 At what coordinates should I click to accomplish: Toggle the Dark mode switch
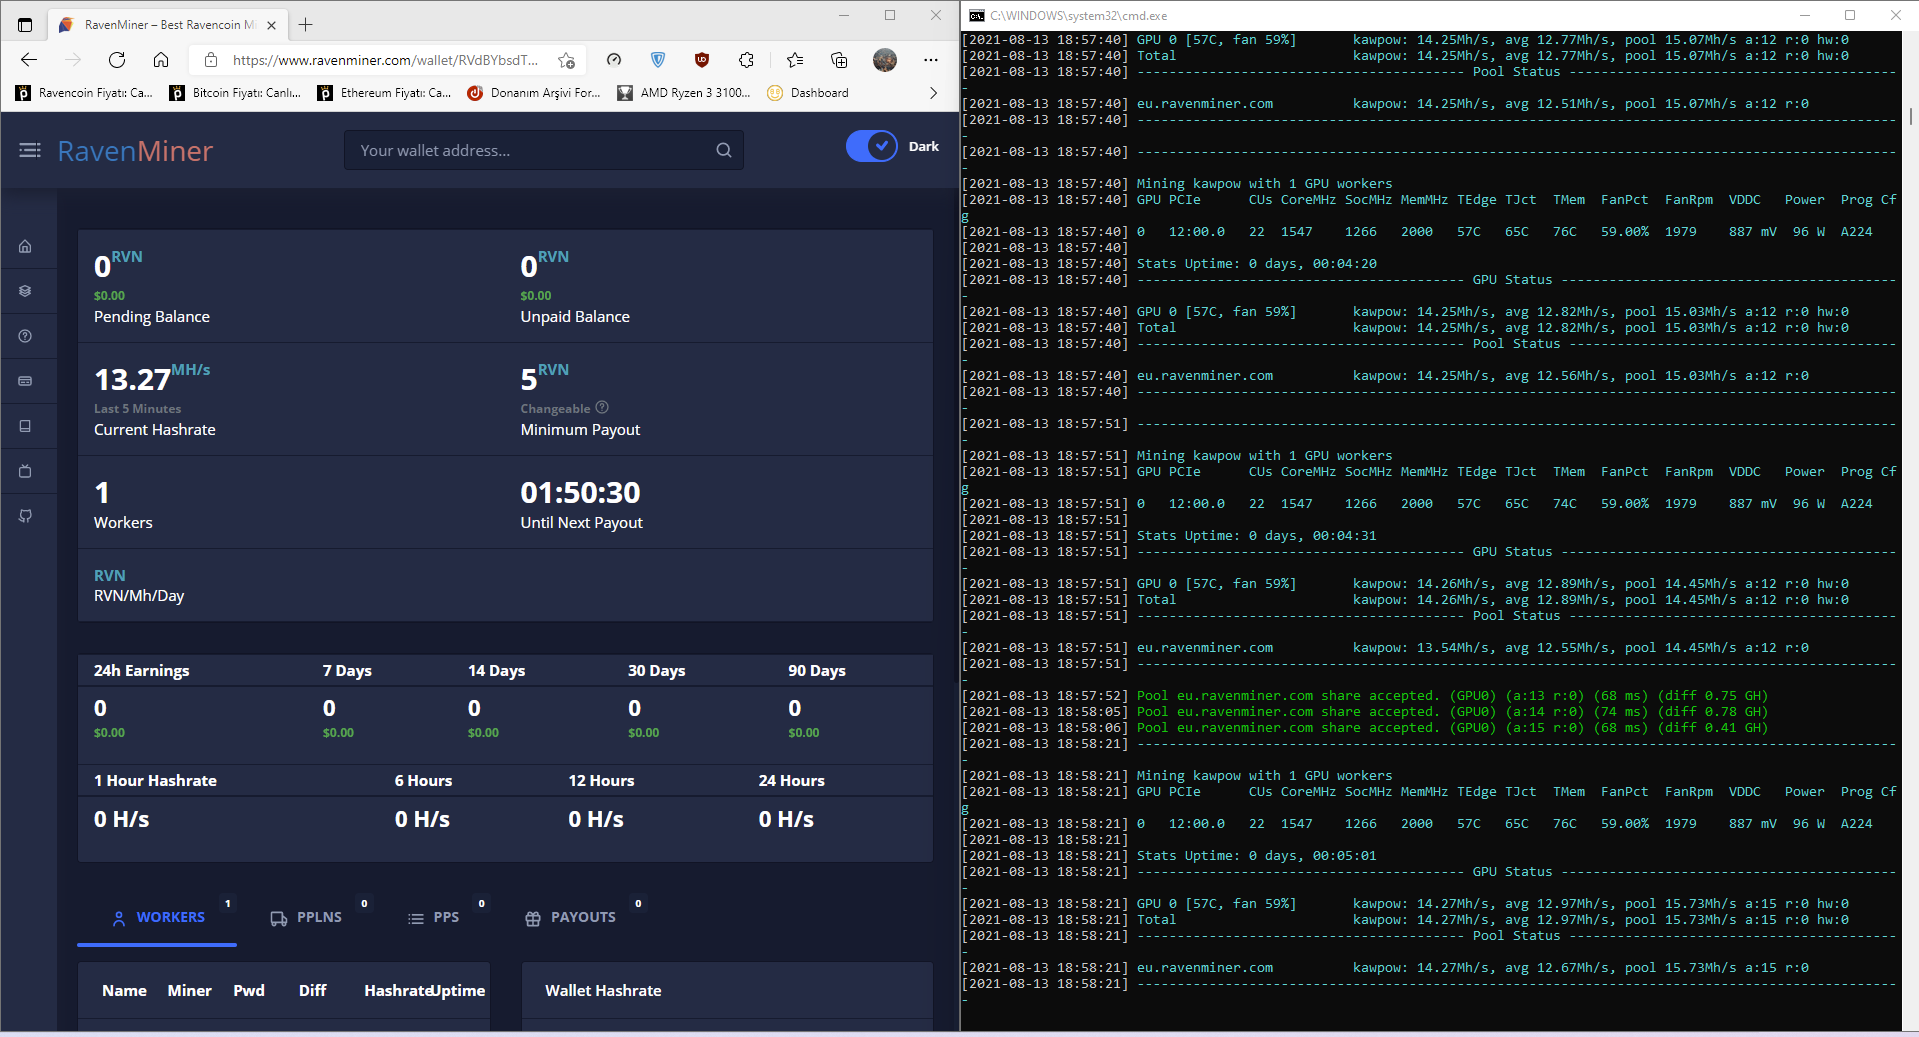872,146
